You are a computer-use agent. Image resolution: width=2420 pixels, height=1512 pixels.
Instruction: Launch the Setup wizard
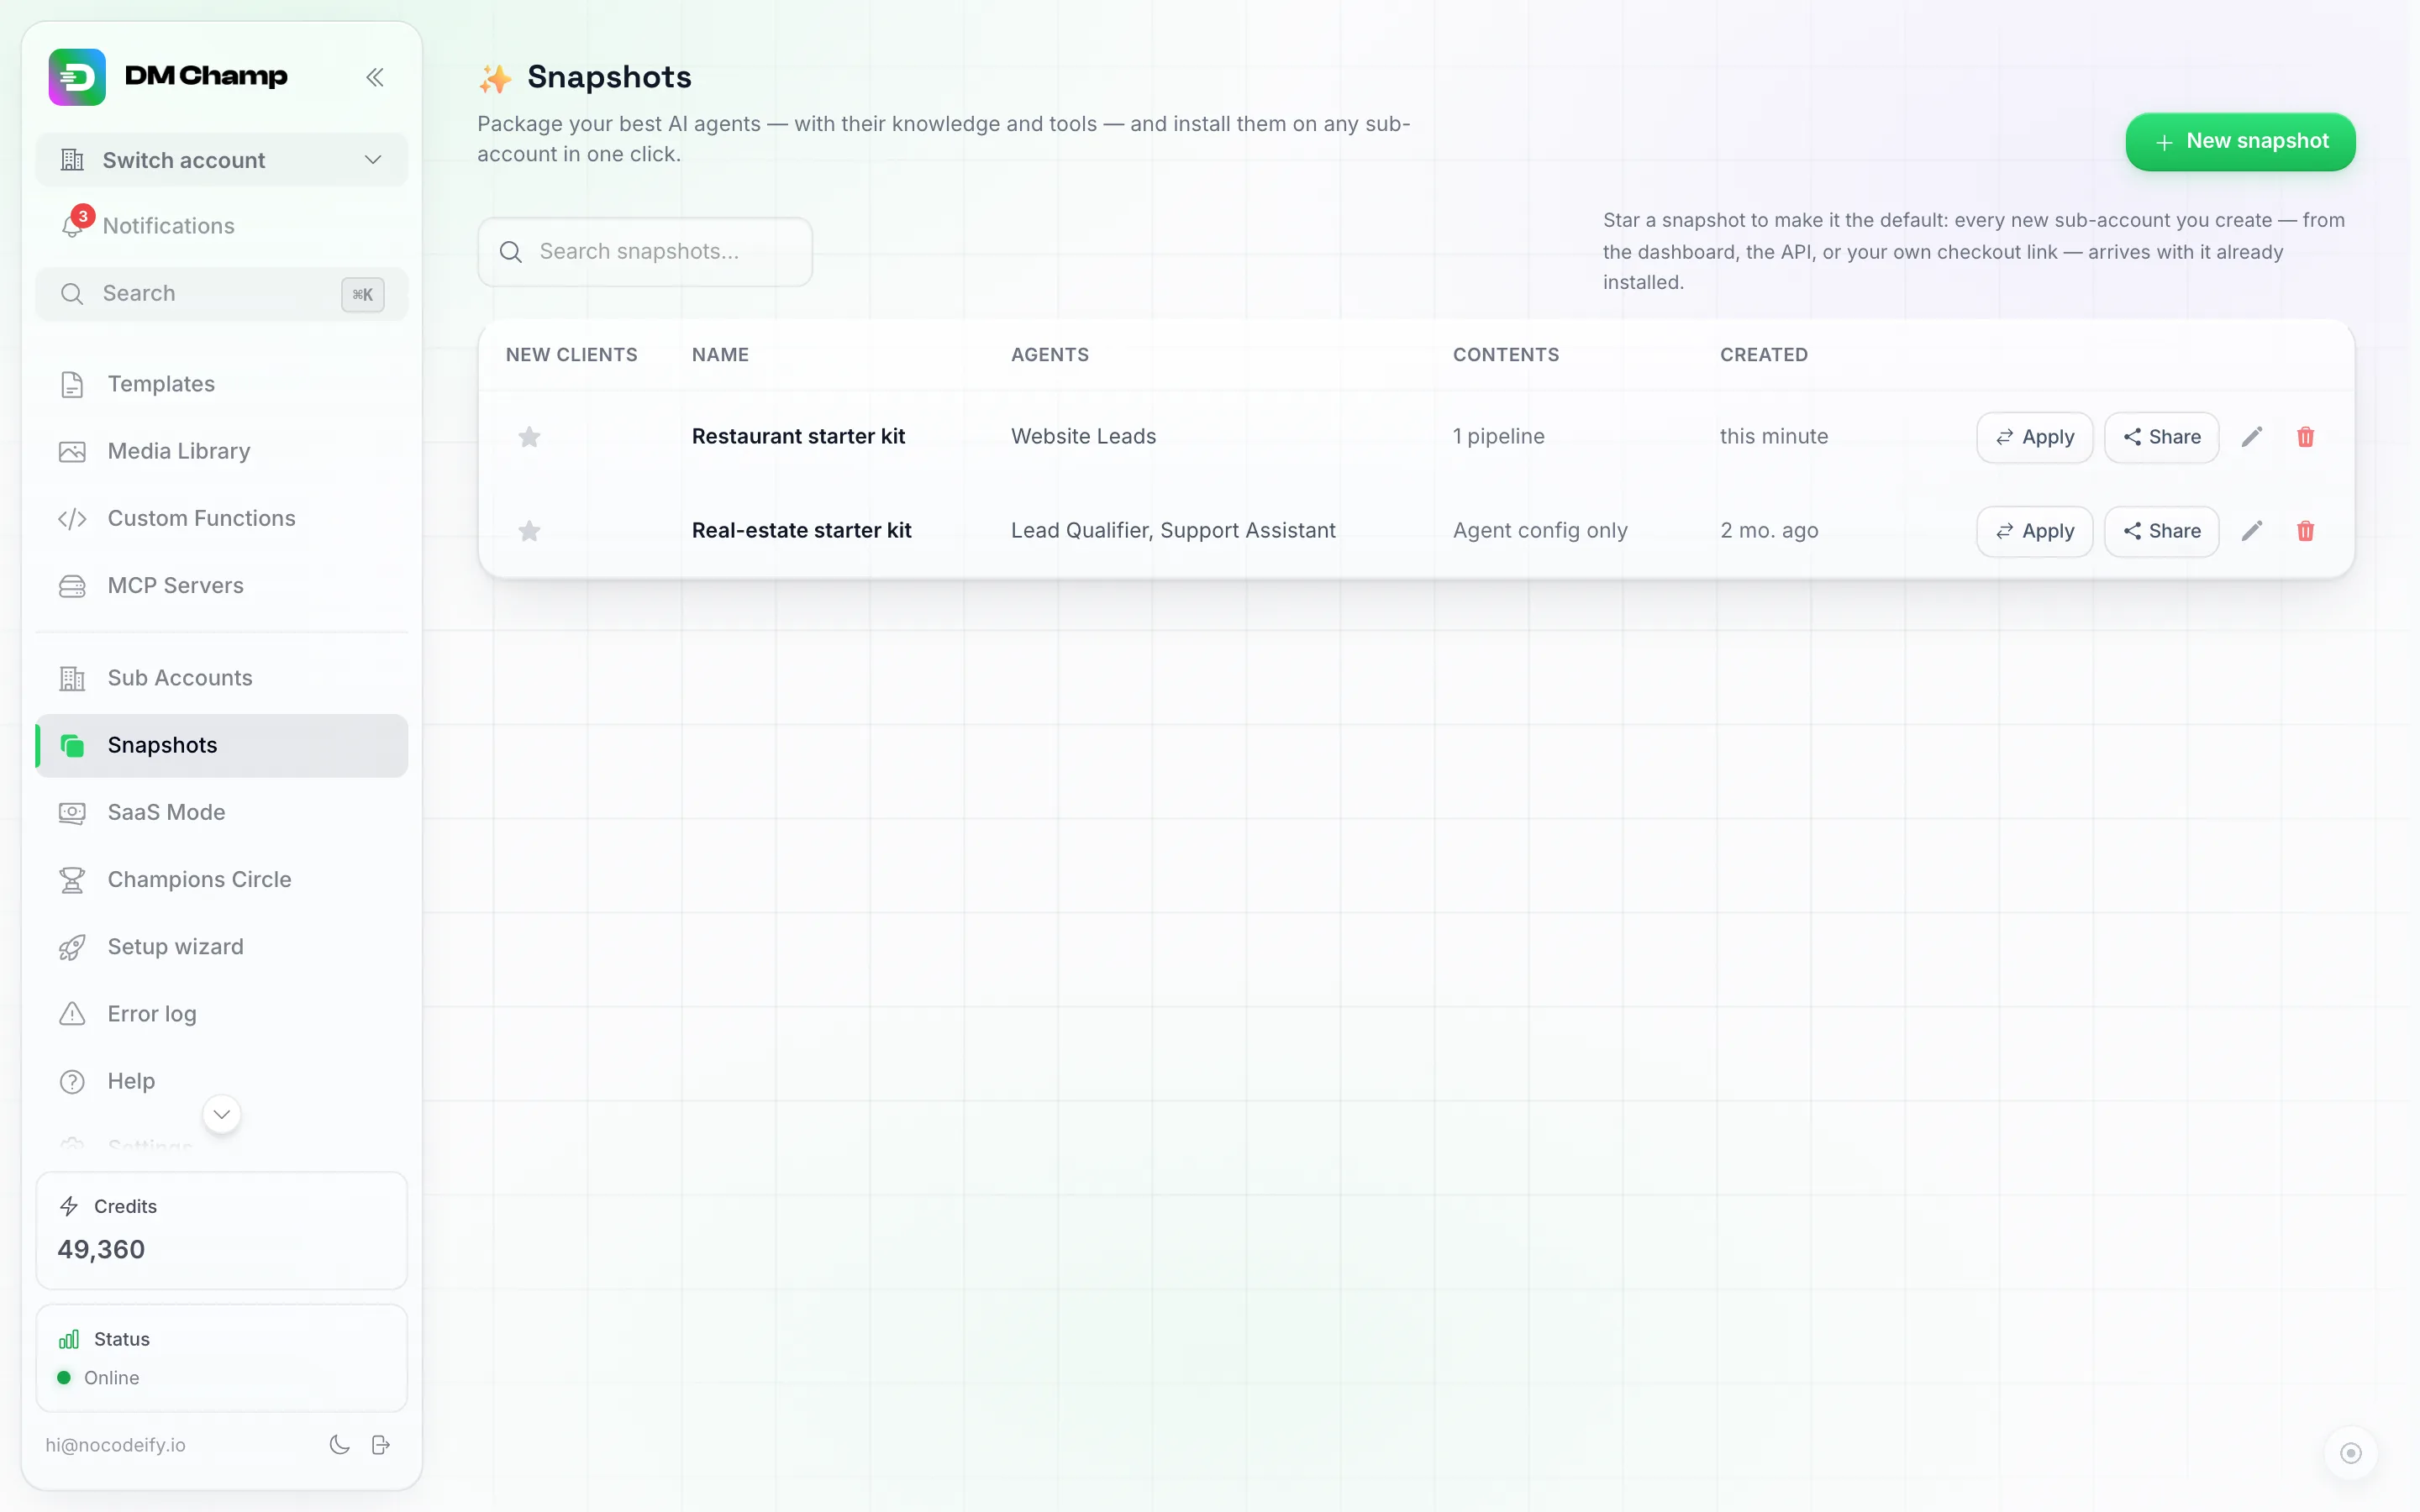pos(221,946)
